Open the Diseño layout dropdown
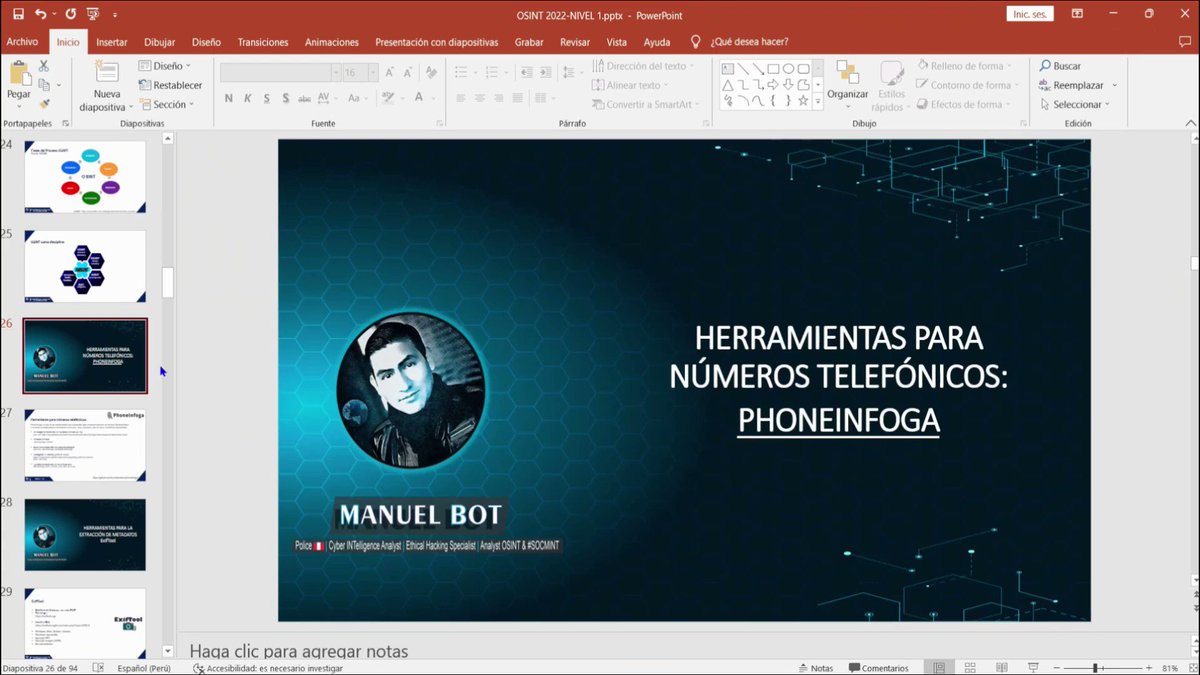This screenshot has width=1200, height=675. (166, 66)
